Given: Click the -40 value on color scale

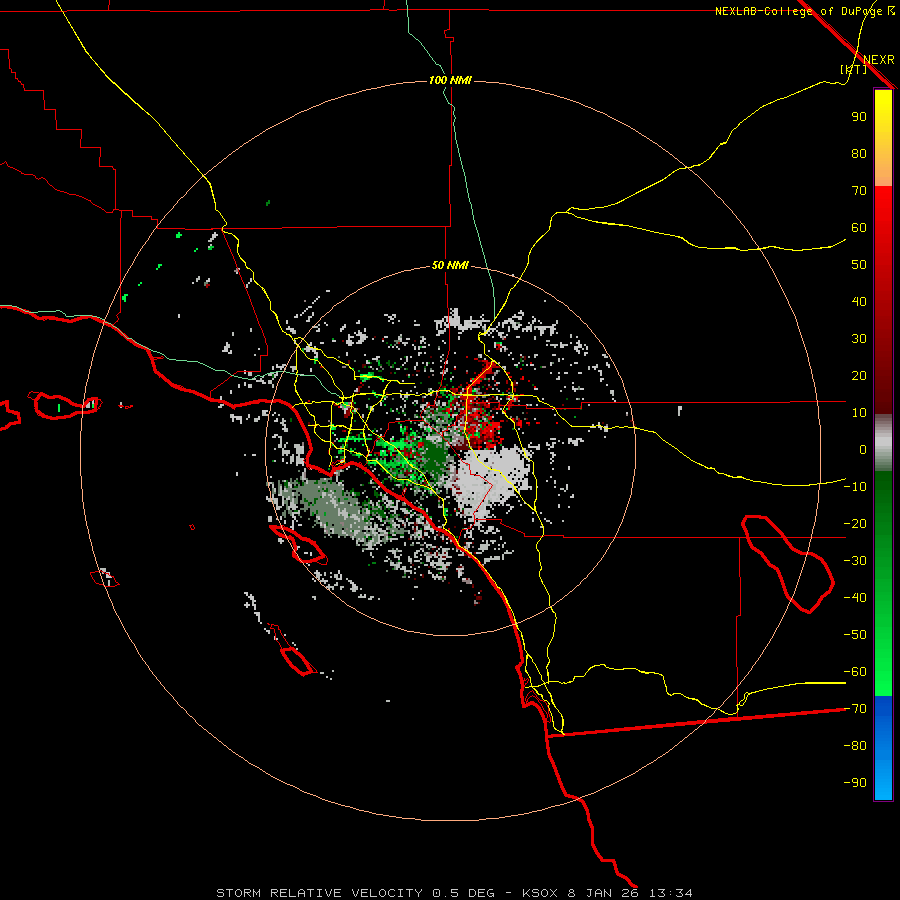Looking at the screenshot, I should tap(855, 598).
